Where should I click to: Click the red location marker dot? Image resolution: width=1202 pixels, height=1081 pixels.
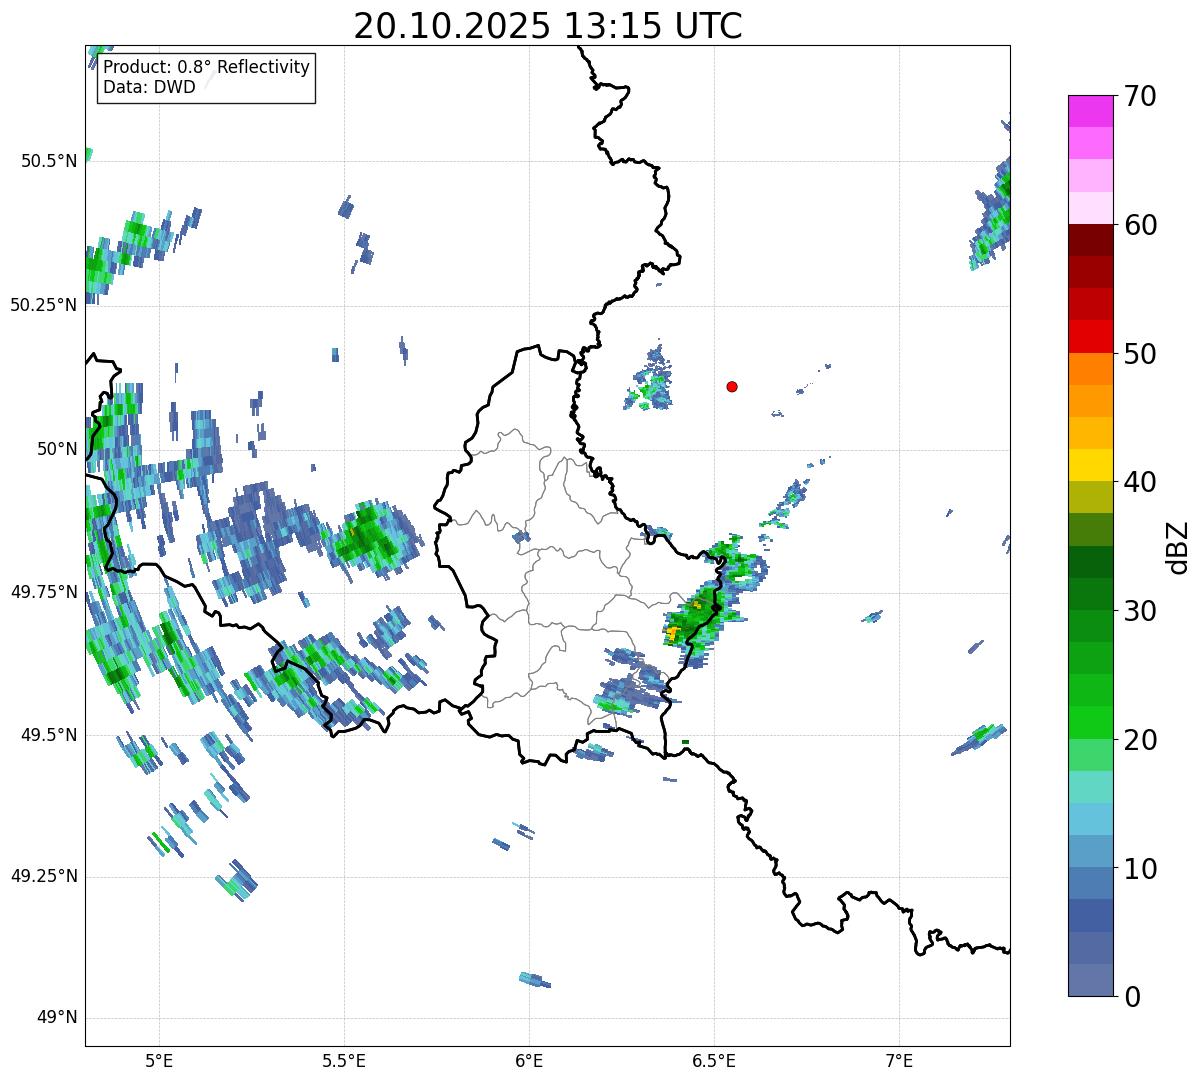point(732,386)
